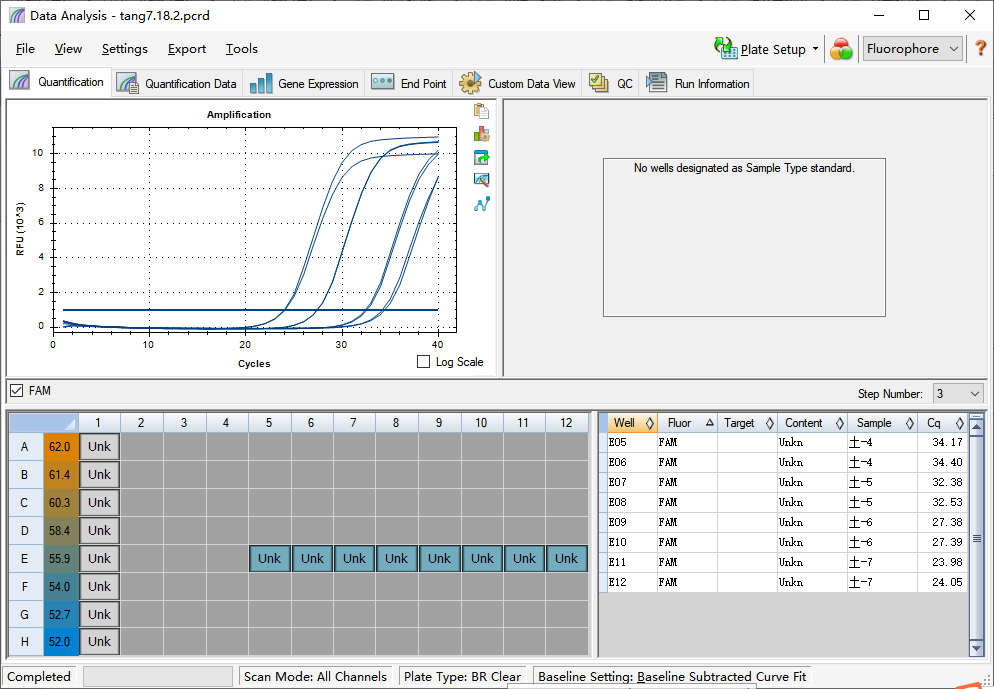994x689 pixels.
Task: Select the Unk well in row H column 1
Action: coord(99,641)
